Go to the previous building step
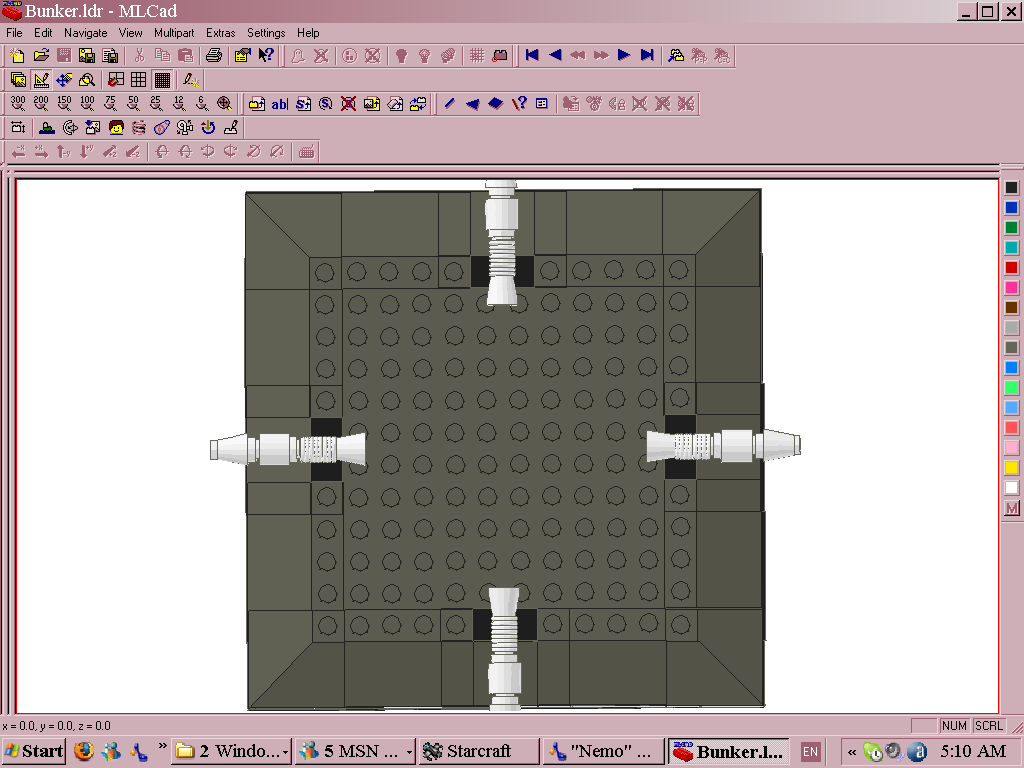The width and height of the screenshot is (1024, 768). 555,56
